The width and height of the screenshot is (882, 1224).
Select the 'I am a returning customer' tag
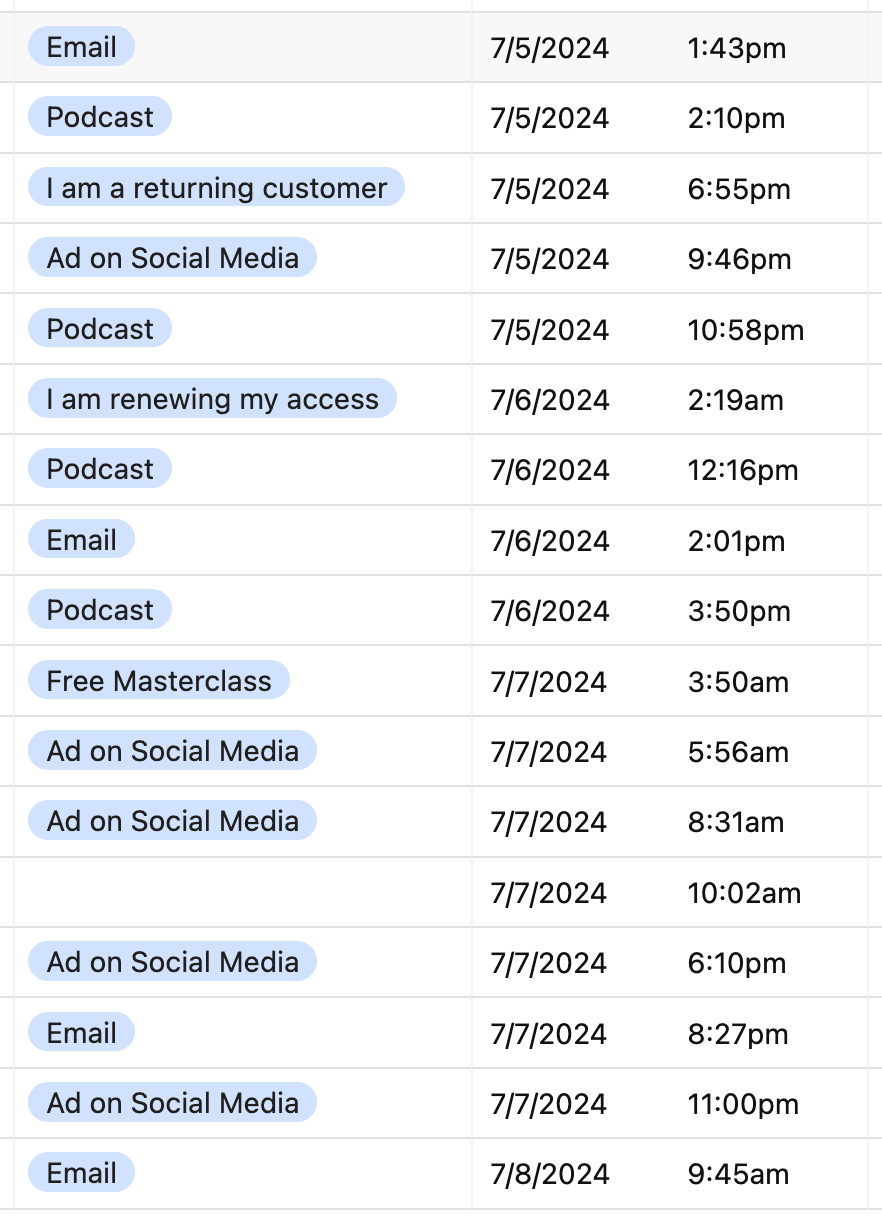tap(216, 188)
